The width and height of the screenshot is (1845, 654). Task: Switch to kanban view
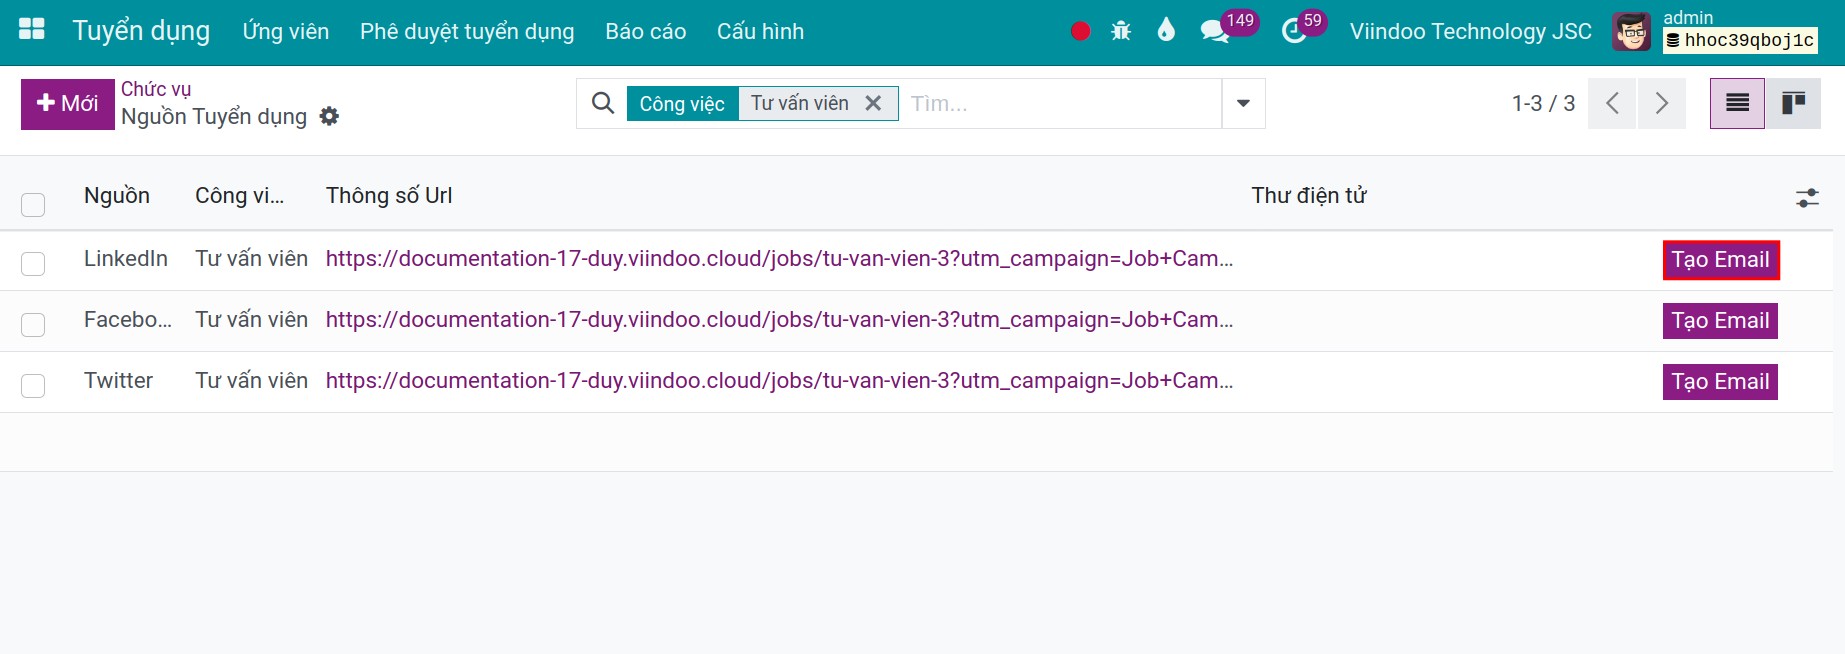(x=1793, y=103)
